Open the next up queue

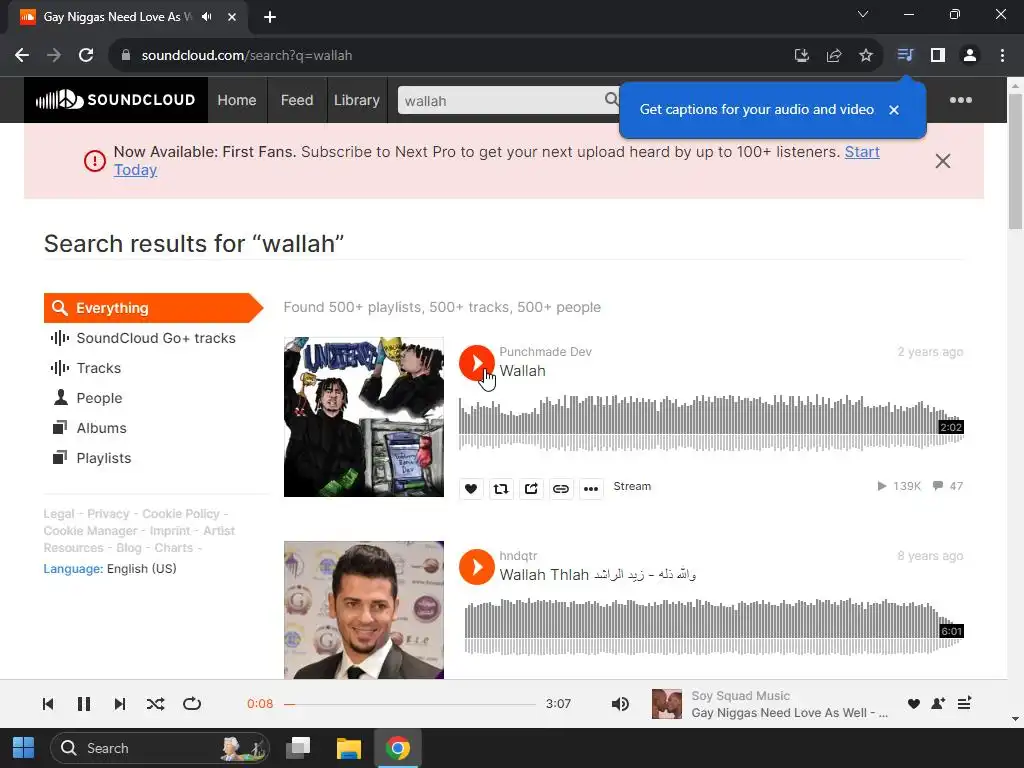[x=964, y=703]
